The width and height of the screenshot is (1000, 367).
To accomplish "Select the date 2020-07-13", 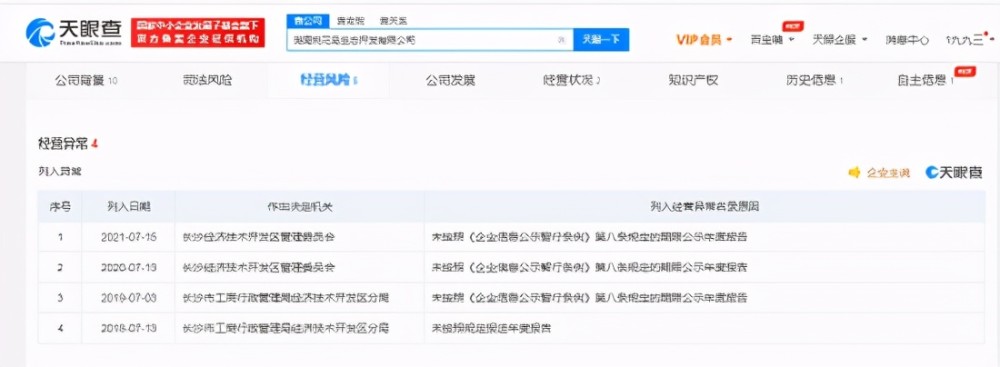I will pos(129,267).
